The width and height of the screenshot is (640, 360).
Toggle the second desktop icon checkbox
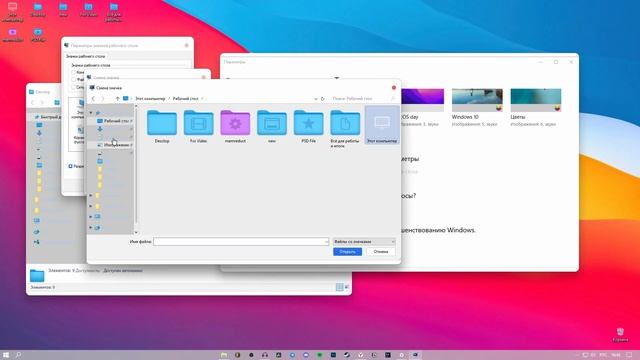pyautogui.click(x=74, y=80)
